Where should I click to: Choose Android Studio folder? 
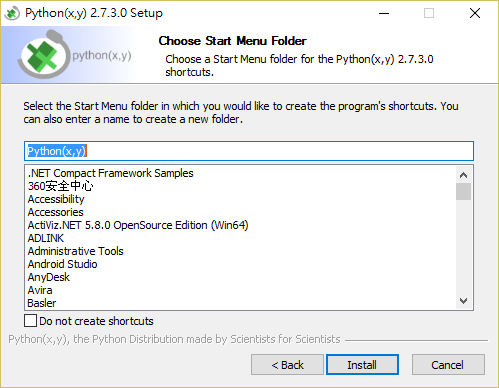click(62, 264)
